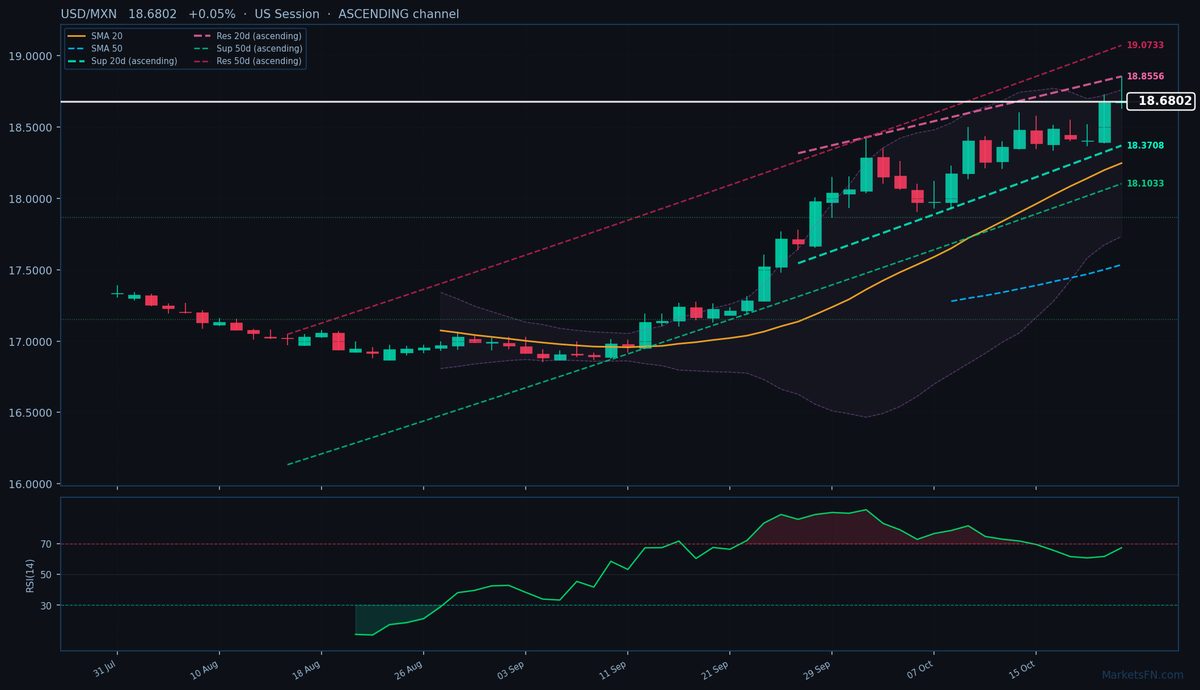Click the 18.3708 support price label

(x=1145, y=145)
